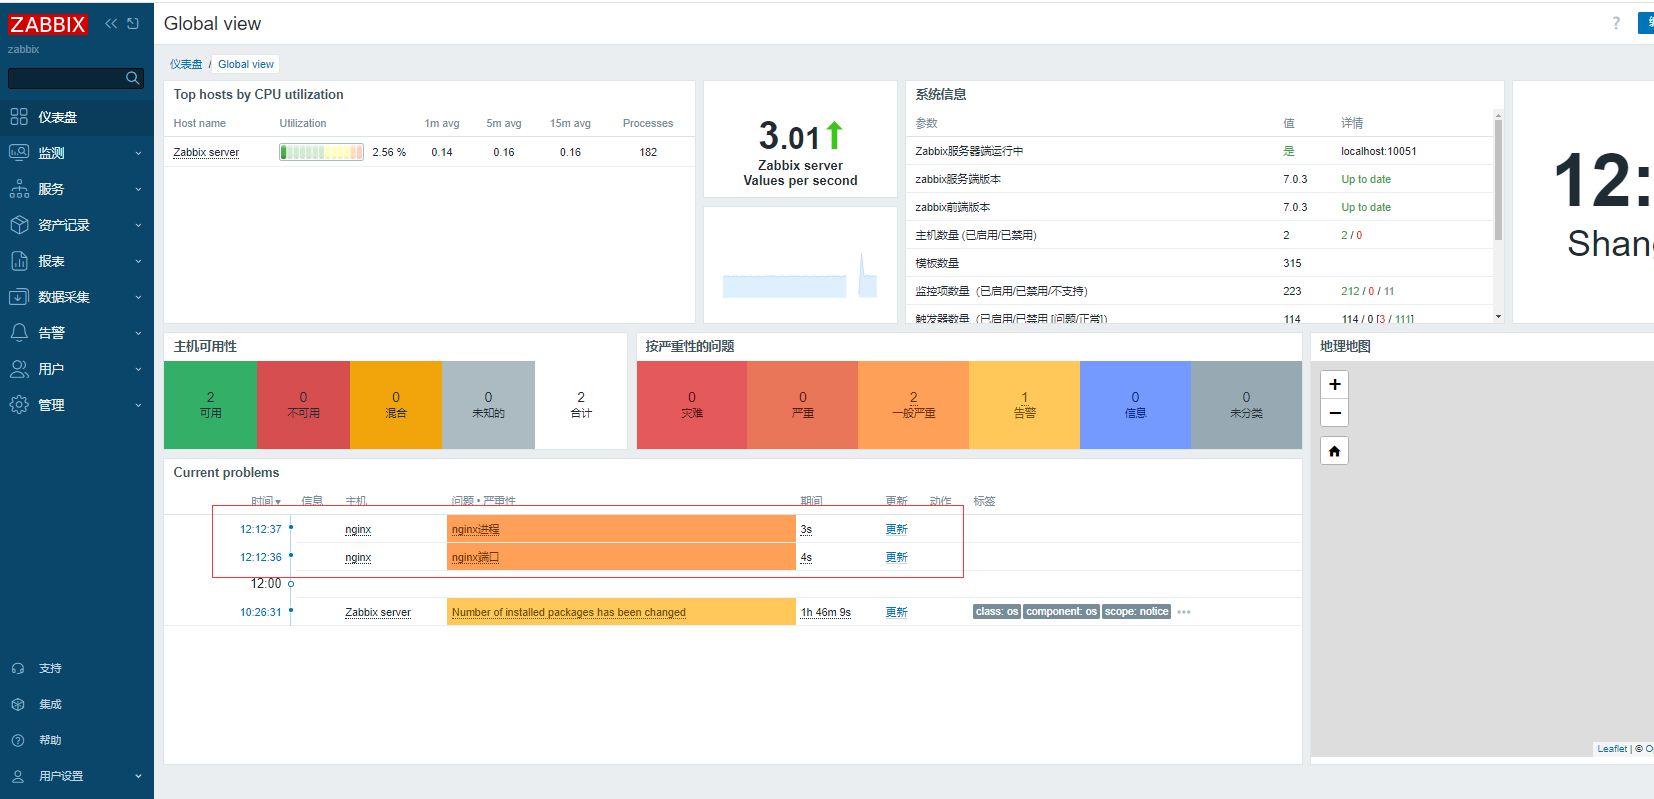Open the nginx进程 problem

tap(475, 529)
